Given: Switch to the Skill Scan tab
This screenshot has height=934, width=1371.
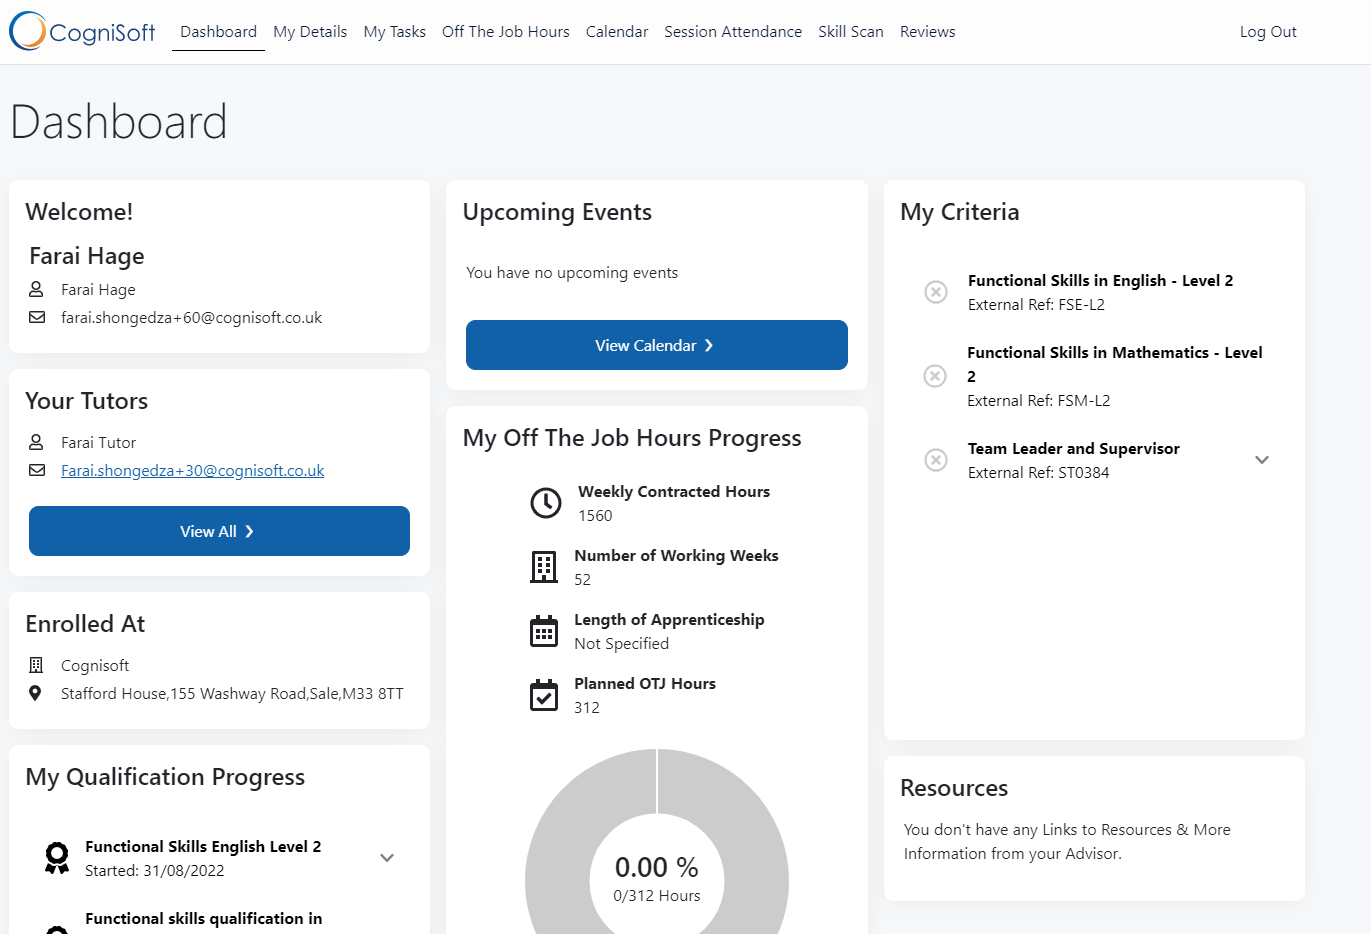Looking at the screenshot, I should pos(850,31).
